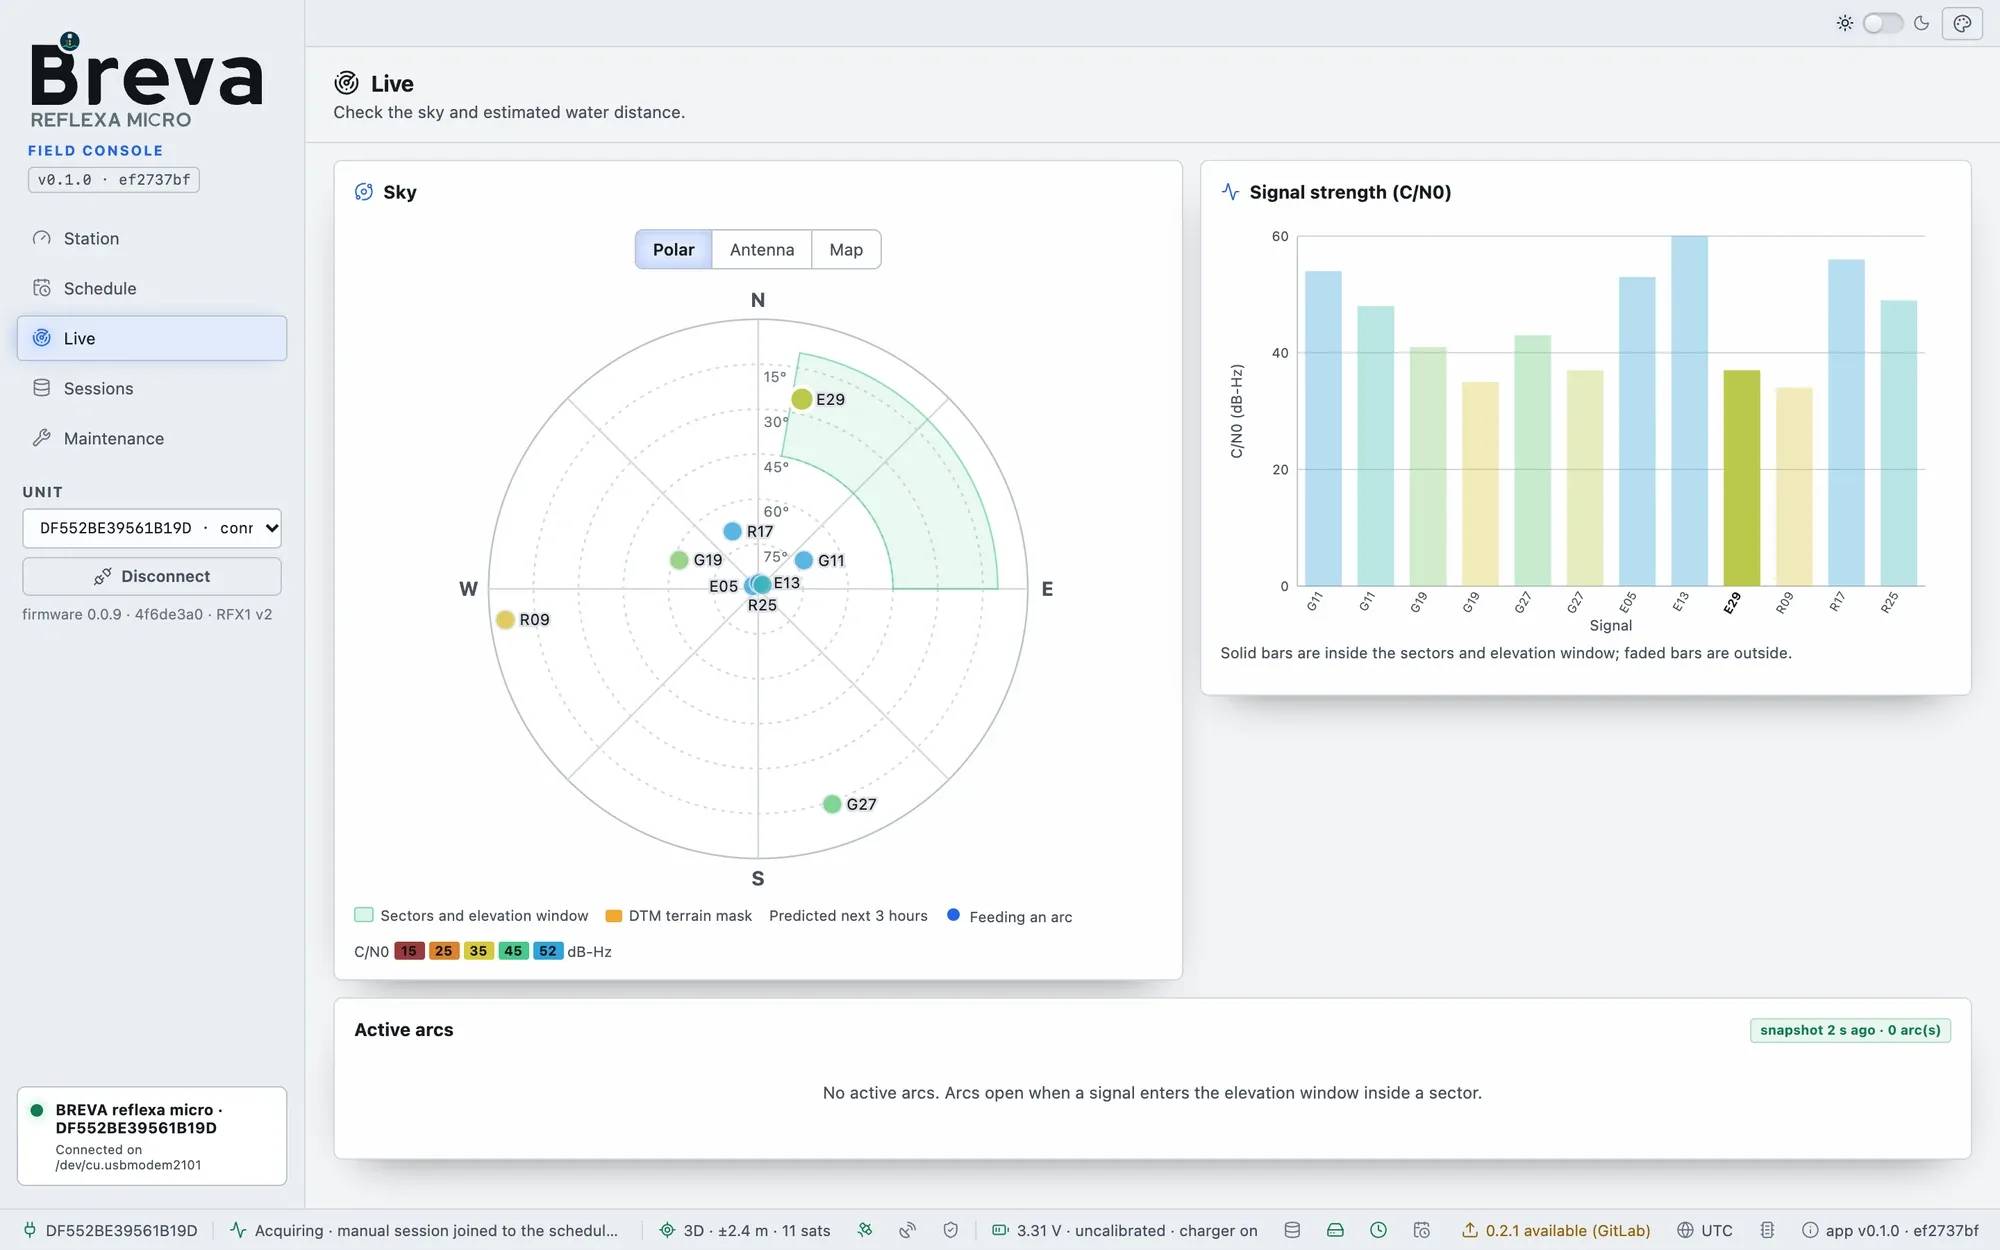Image resolution: width=2000 pixels, height=1250 pixels.
Task: Toggle DTM terrain mask legend entry
Action: tap(679, 916)
